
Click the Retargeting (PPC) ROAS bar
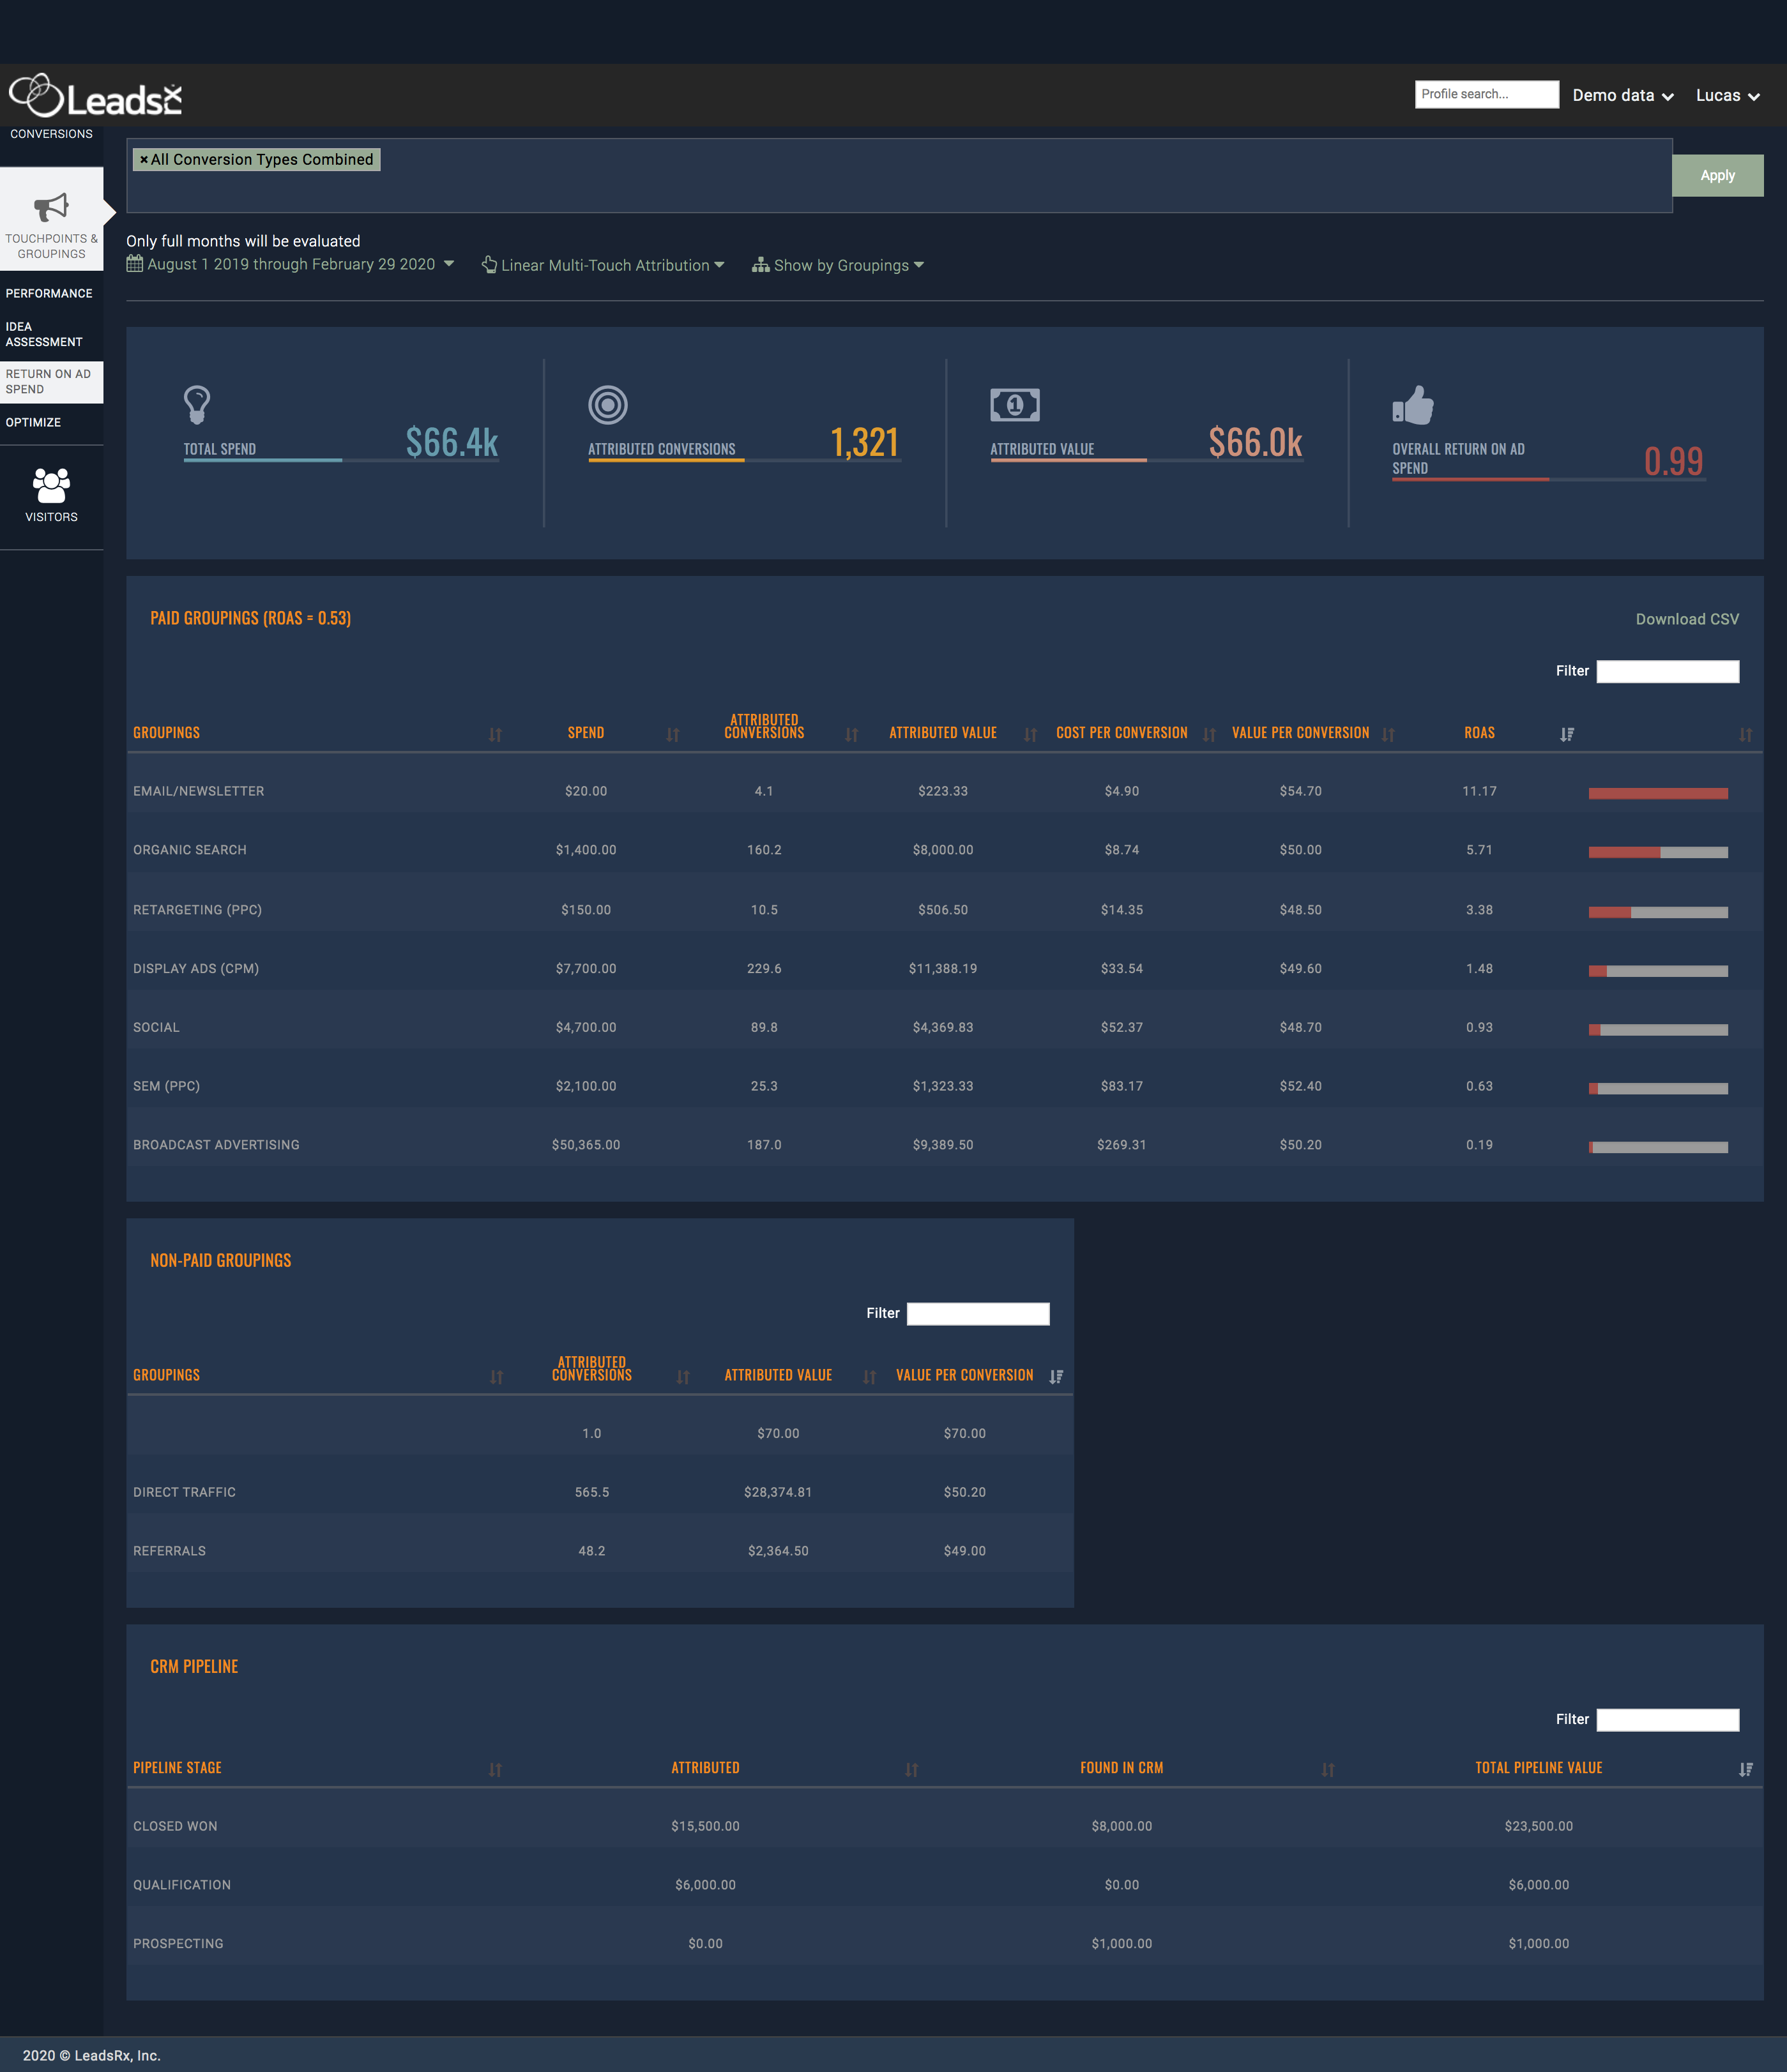pos(1658,912)
